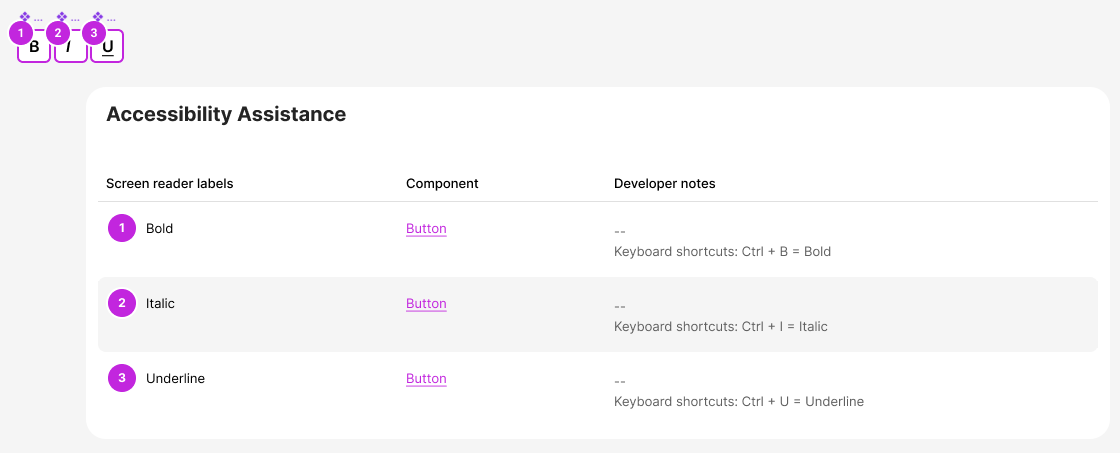The image size is (1120, 453).
Task: Click the "Screen reader labels" column header
Action: pos(170,184)
